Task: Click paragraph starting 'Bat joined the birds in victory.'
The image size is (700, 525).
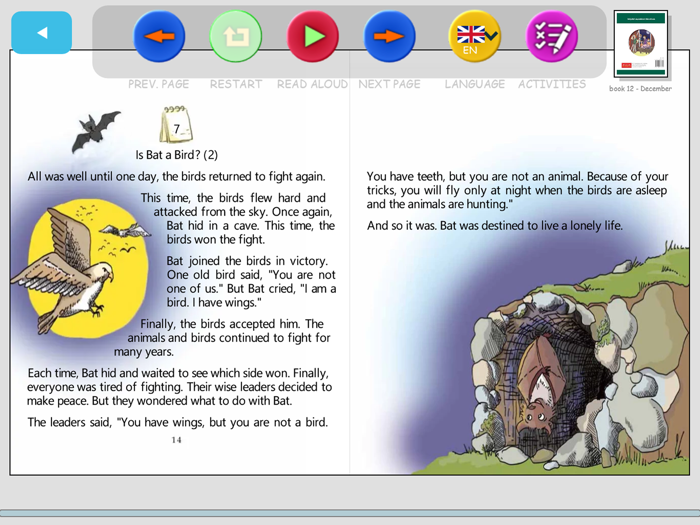Action: point(251,281)
